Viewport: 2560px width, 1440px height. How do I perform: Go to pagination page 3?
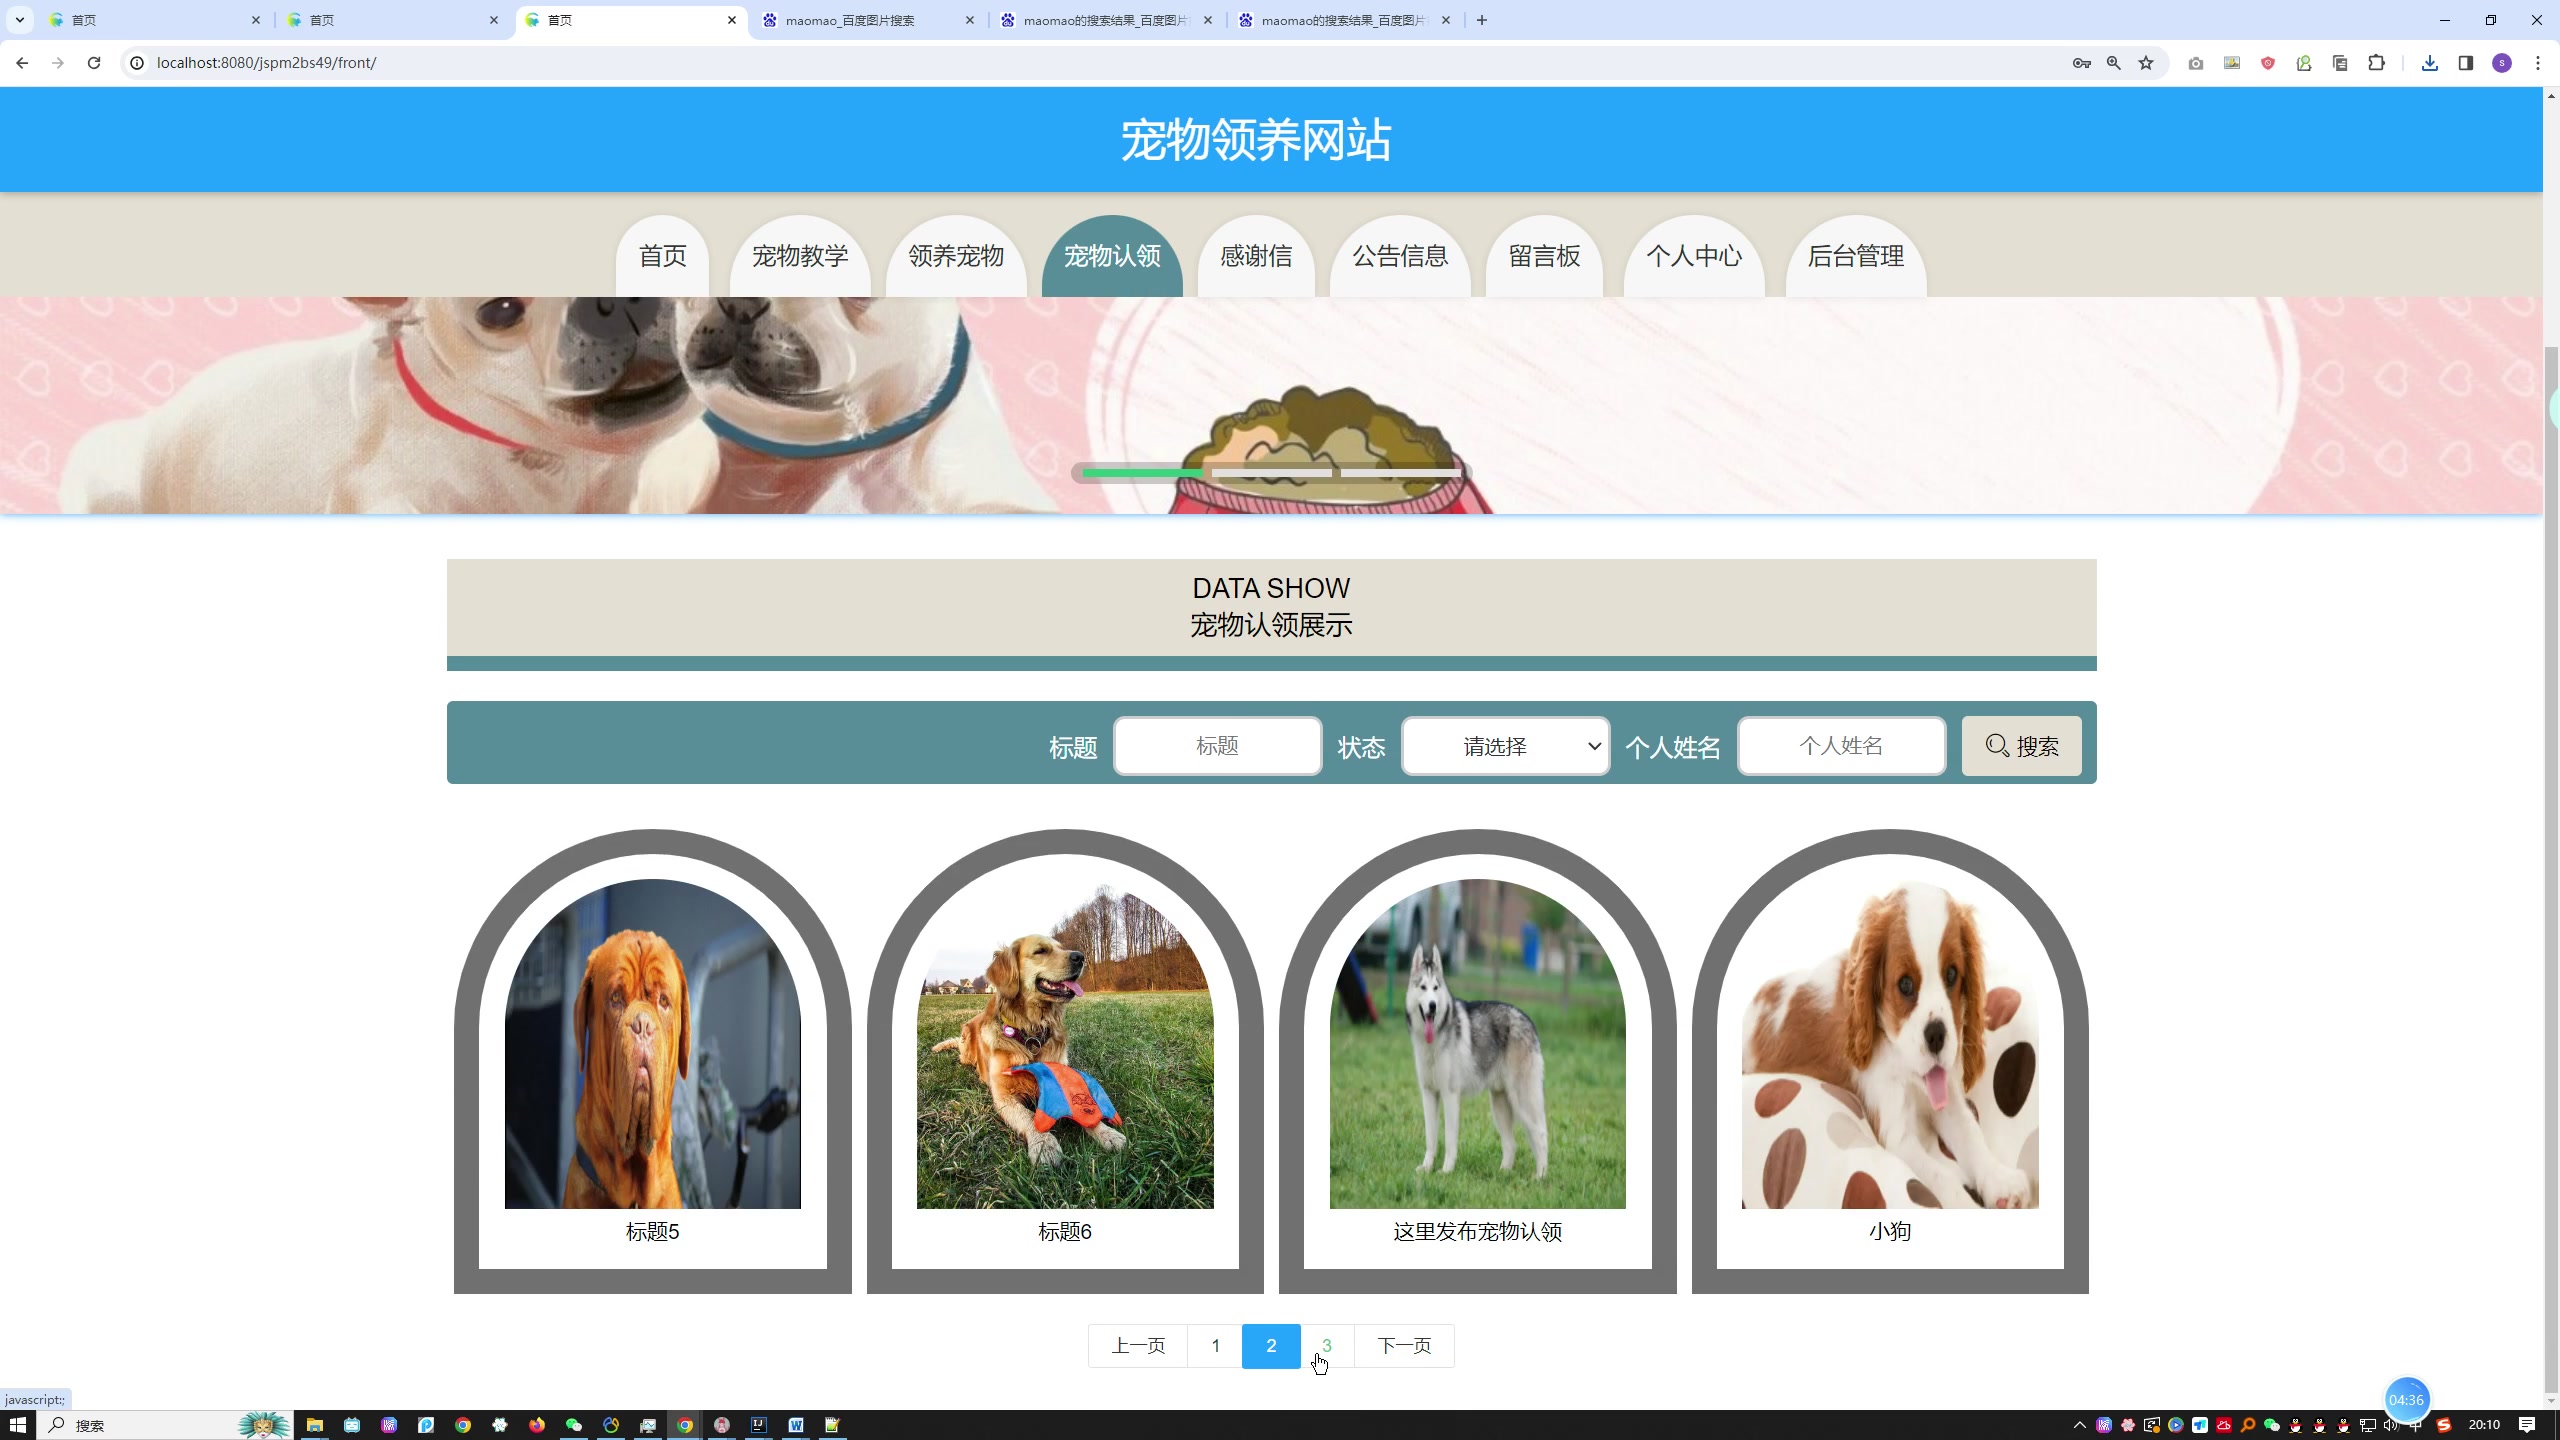(1327, 1346)
